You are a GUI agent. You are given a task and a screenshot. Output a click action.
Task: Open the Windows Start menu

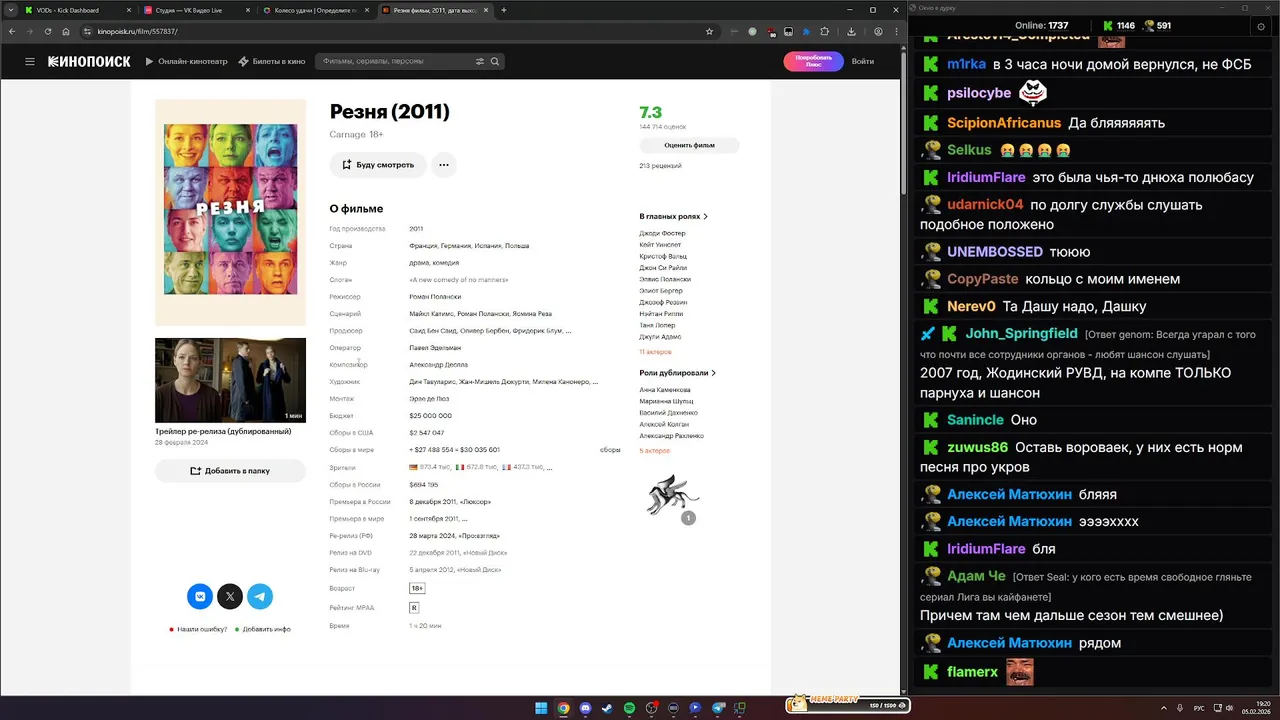tap(541, 708)
